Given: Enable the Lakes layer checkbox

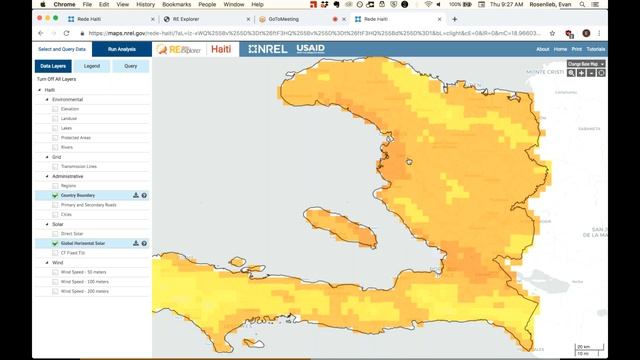Looking at the screenshot, I should click(55, 128).
